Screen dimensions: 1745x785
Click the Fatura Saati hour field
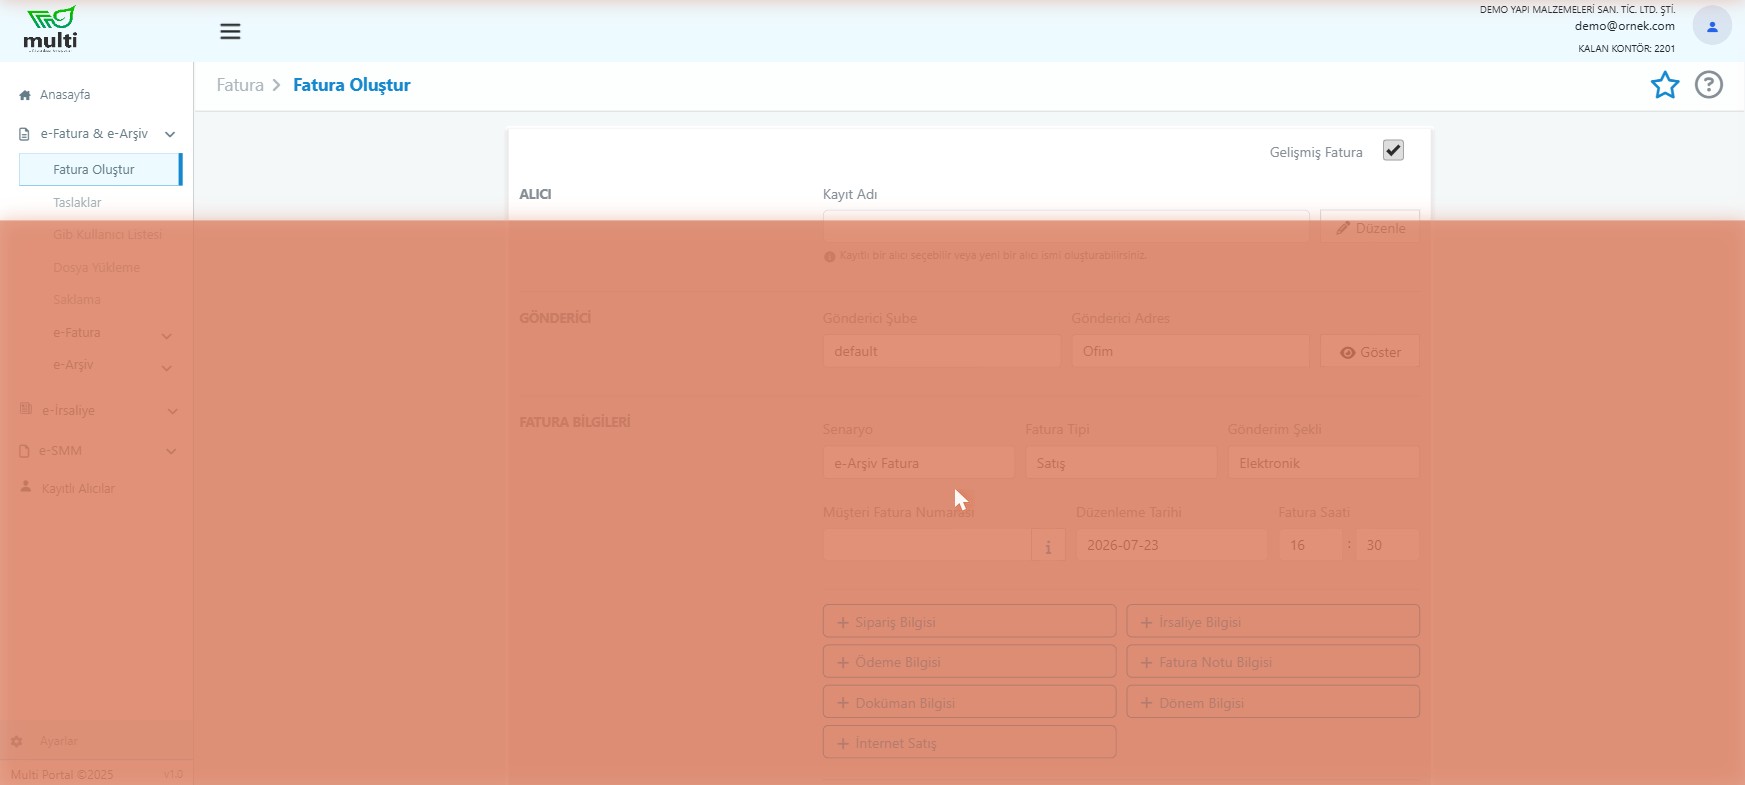click(x=1310, y=546)
